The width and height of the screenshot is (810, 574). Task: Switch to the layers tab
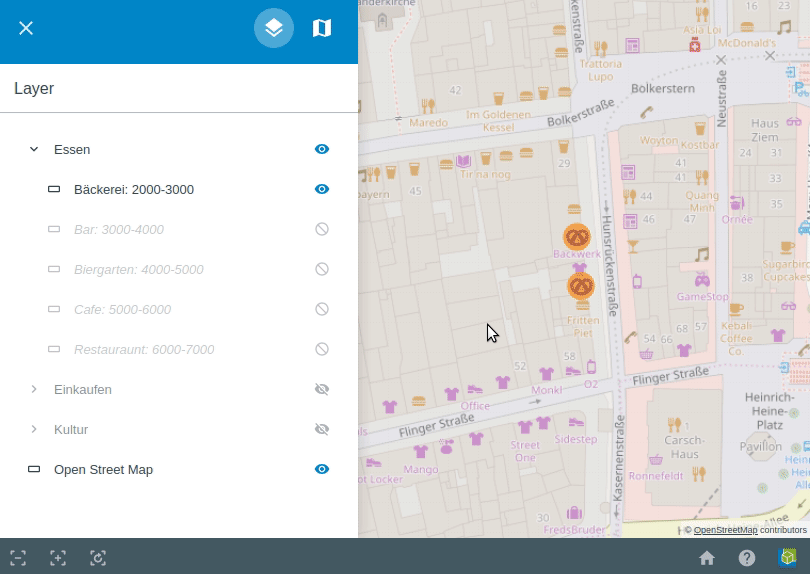(x=274, y=28)
